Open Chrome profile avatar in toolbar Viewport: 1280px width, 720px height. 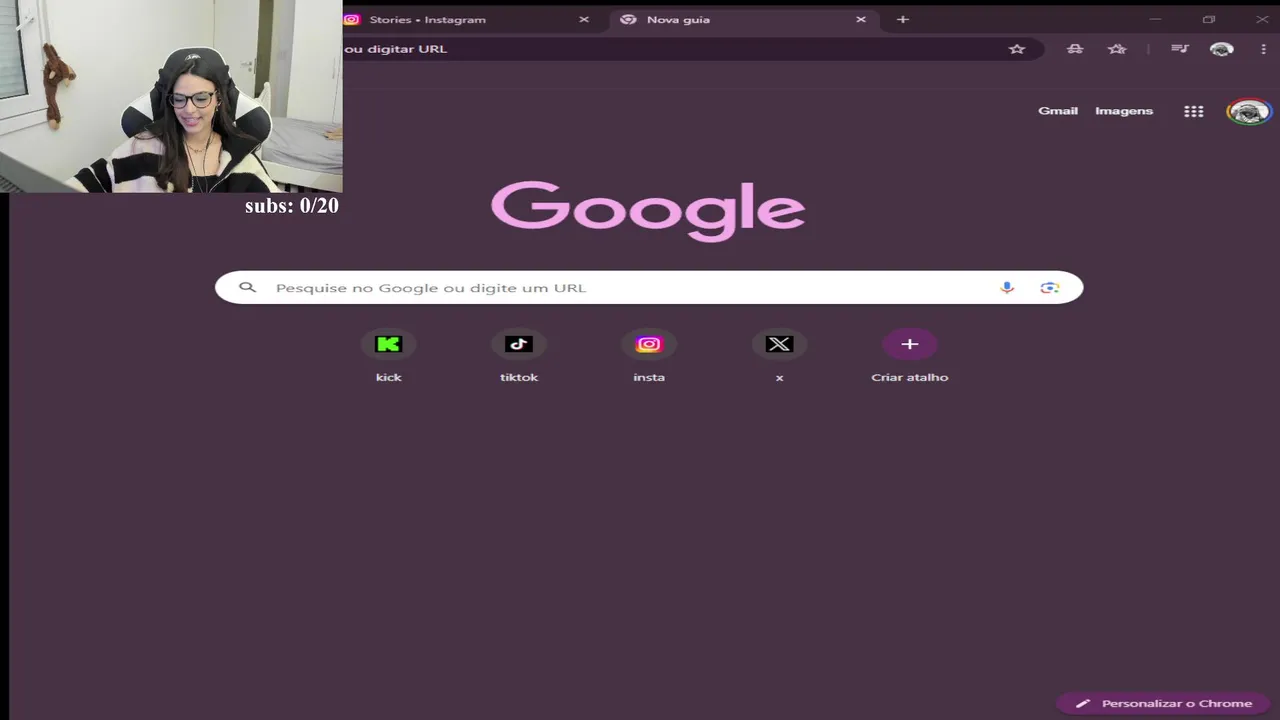coord(1221,49)
